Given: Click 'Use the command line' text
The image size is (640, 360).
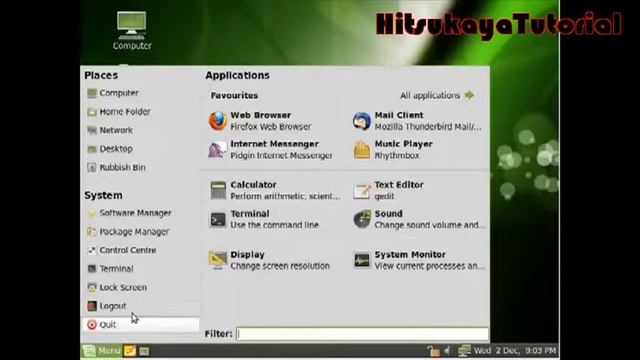Looking at the screenshot, I should pos(274,225).
